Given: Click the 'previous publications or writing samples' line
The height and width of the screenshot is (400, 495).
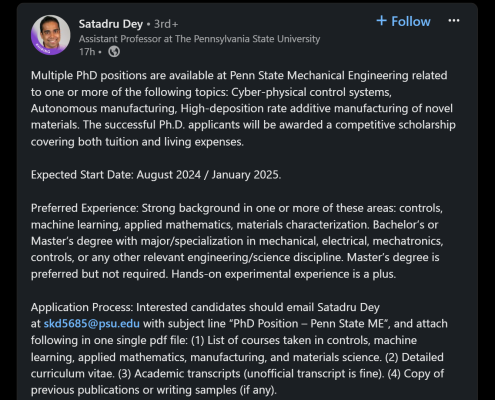Looking at the screenshot, I should tap(154, 390).
